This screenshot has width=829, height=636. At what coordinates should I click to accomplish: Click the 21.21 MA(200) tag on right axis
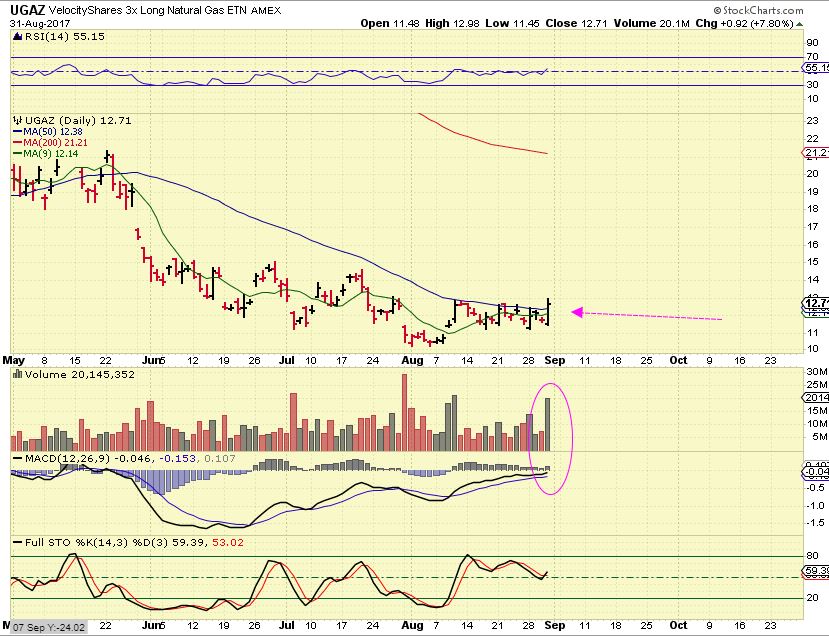coord(816,153)
